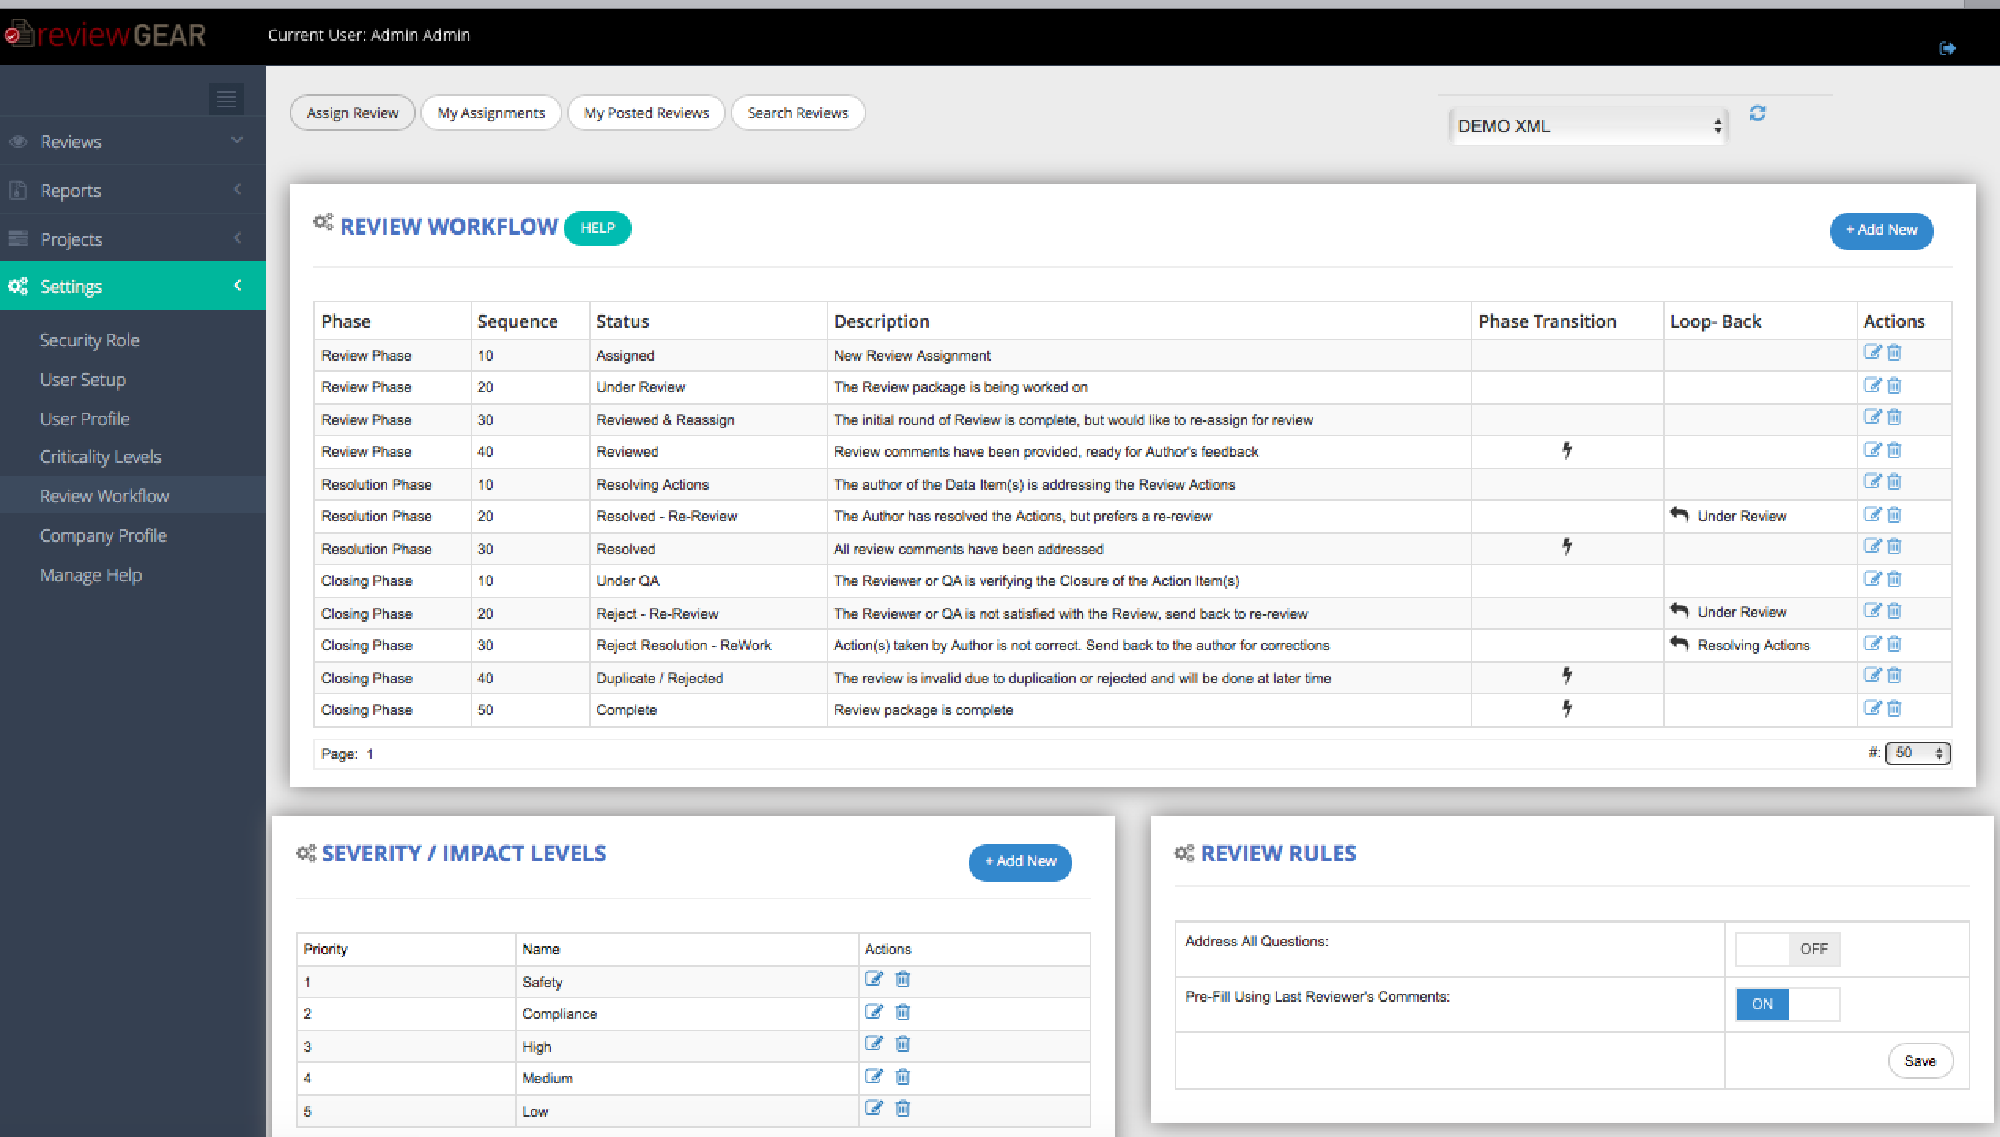Screen dimensions: 2000x1137
Task: Save the review rules
Action: point(1920,1061)
